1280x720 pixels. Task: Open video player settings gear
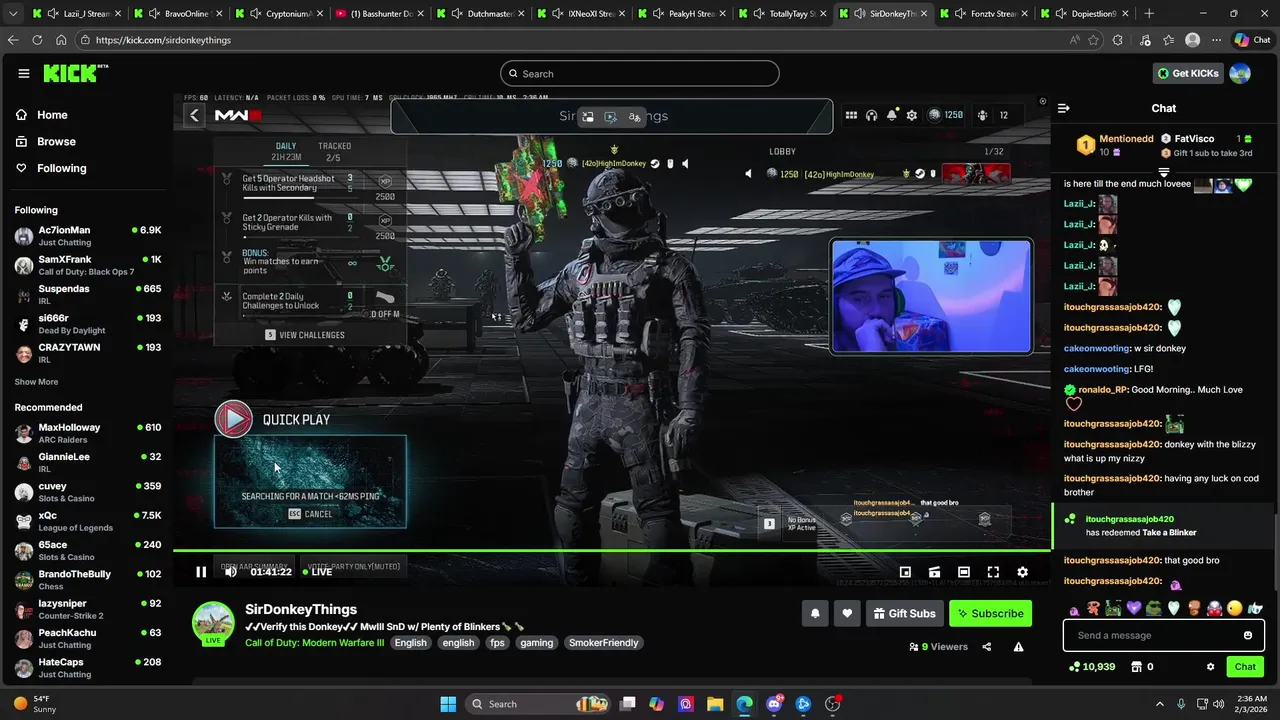click(1022, 572)
